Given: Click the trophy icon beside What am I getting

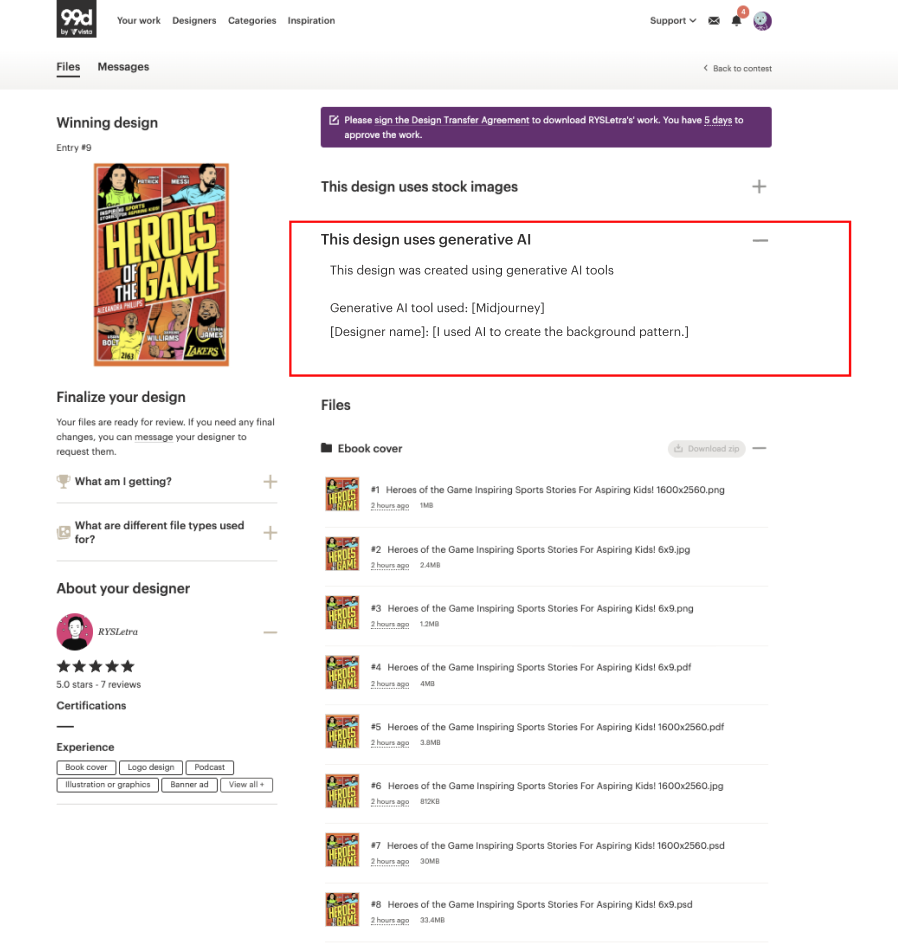Looking at the screenshot, I should click(63, 481).
